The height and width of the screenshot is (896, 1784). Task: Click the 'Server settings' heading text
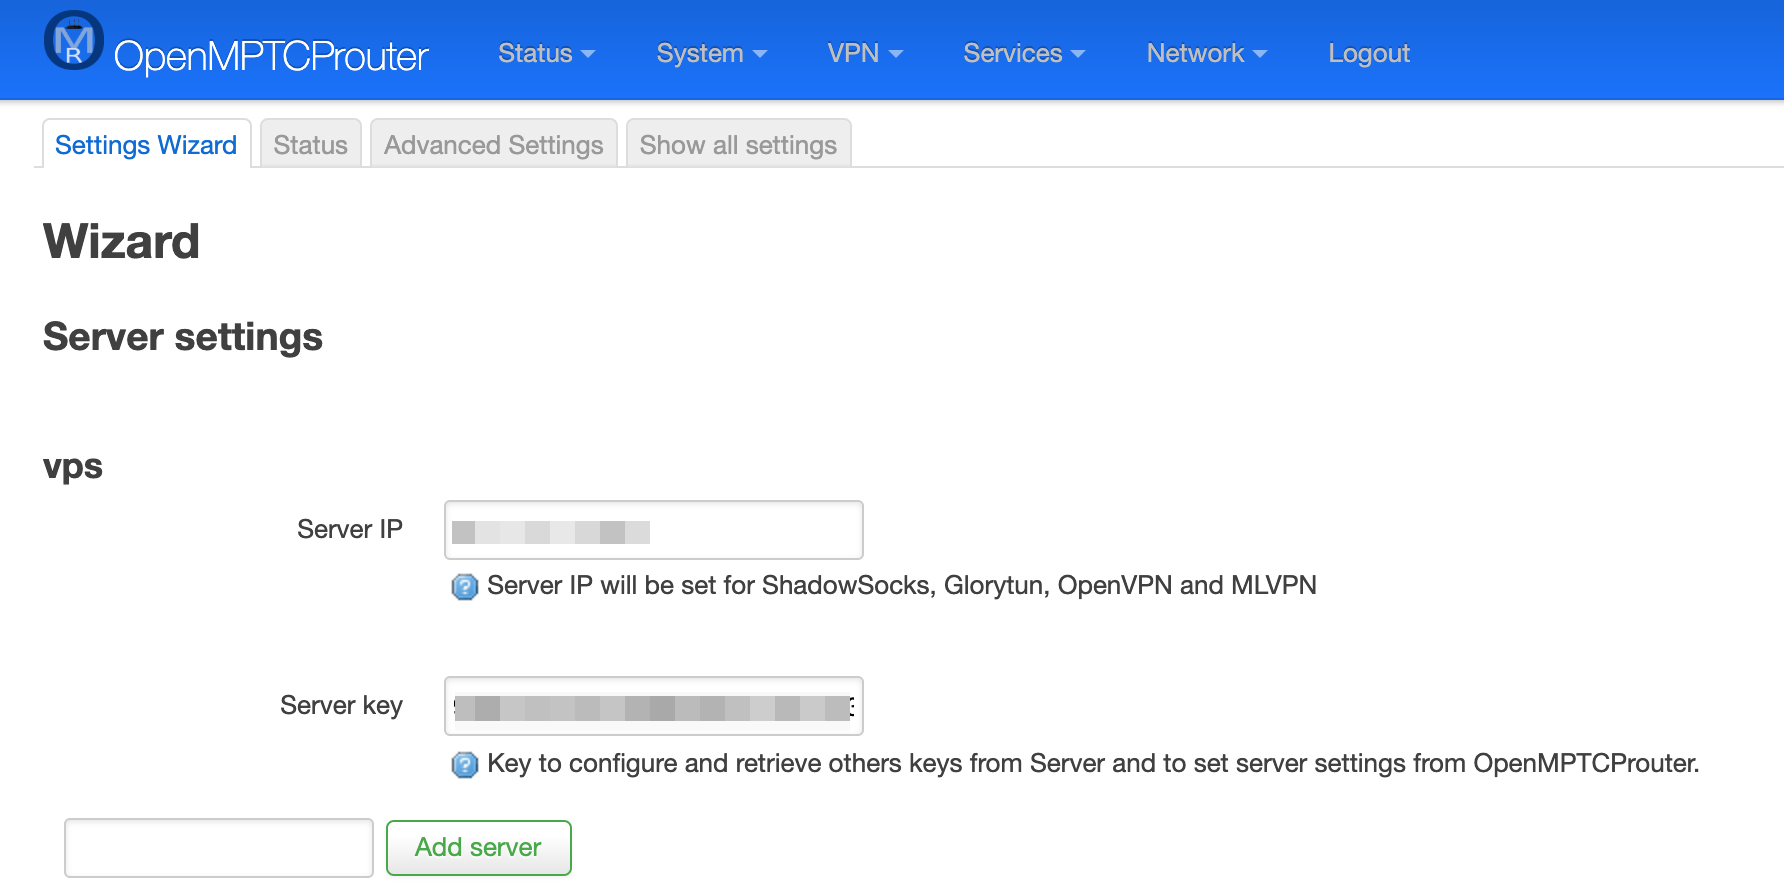pos(183,337)
